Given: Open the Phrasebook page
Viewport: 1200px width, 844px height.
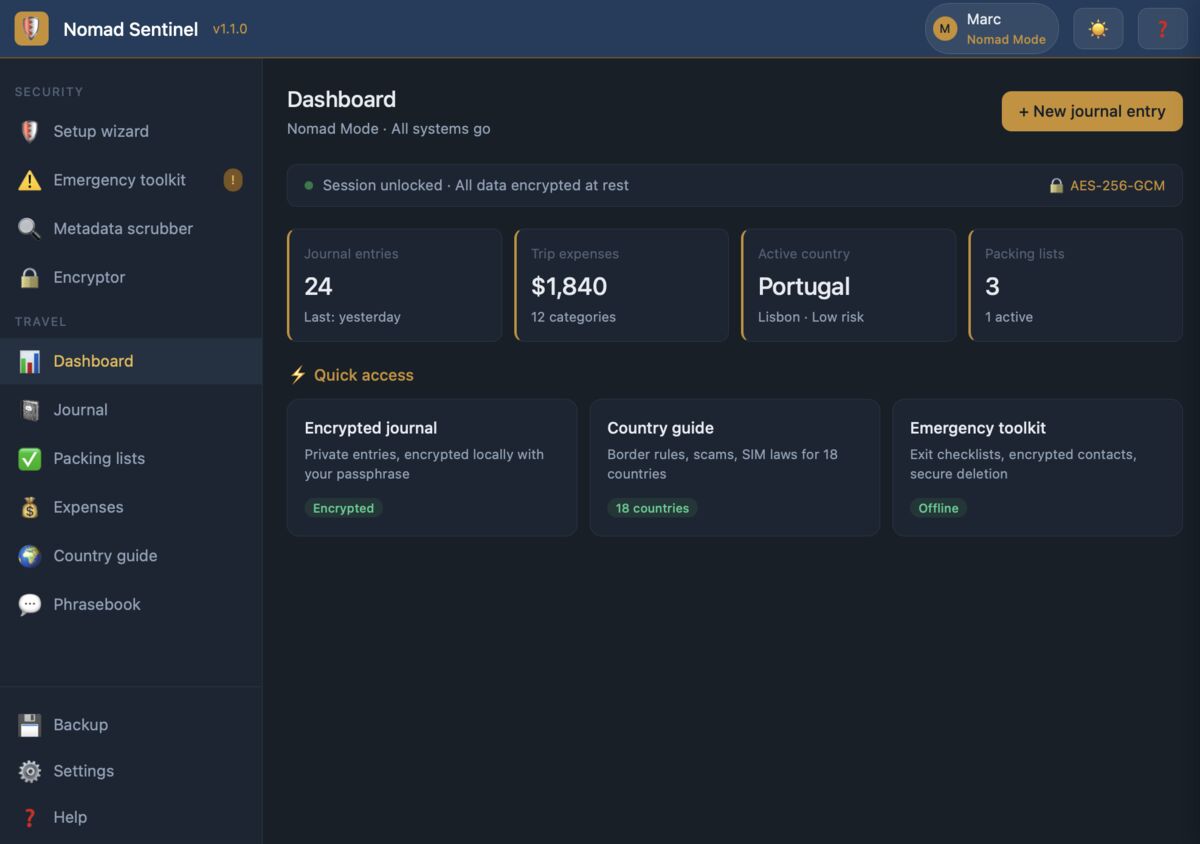Looking at the screenshot, I should 131,605.
